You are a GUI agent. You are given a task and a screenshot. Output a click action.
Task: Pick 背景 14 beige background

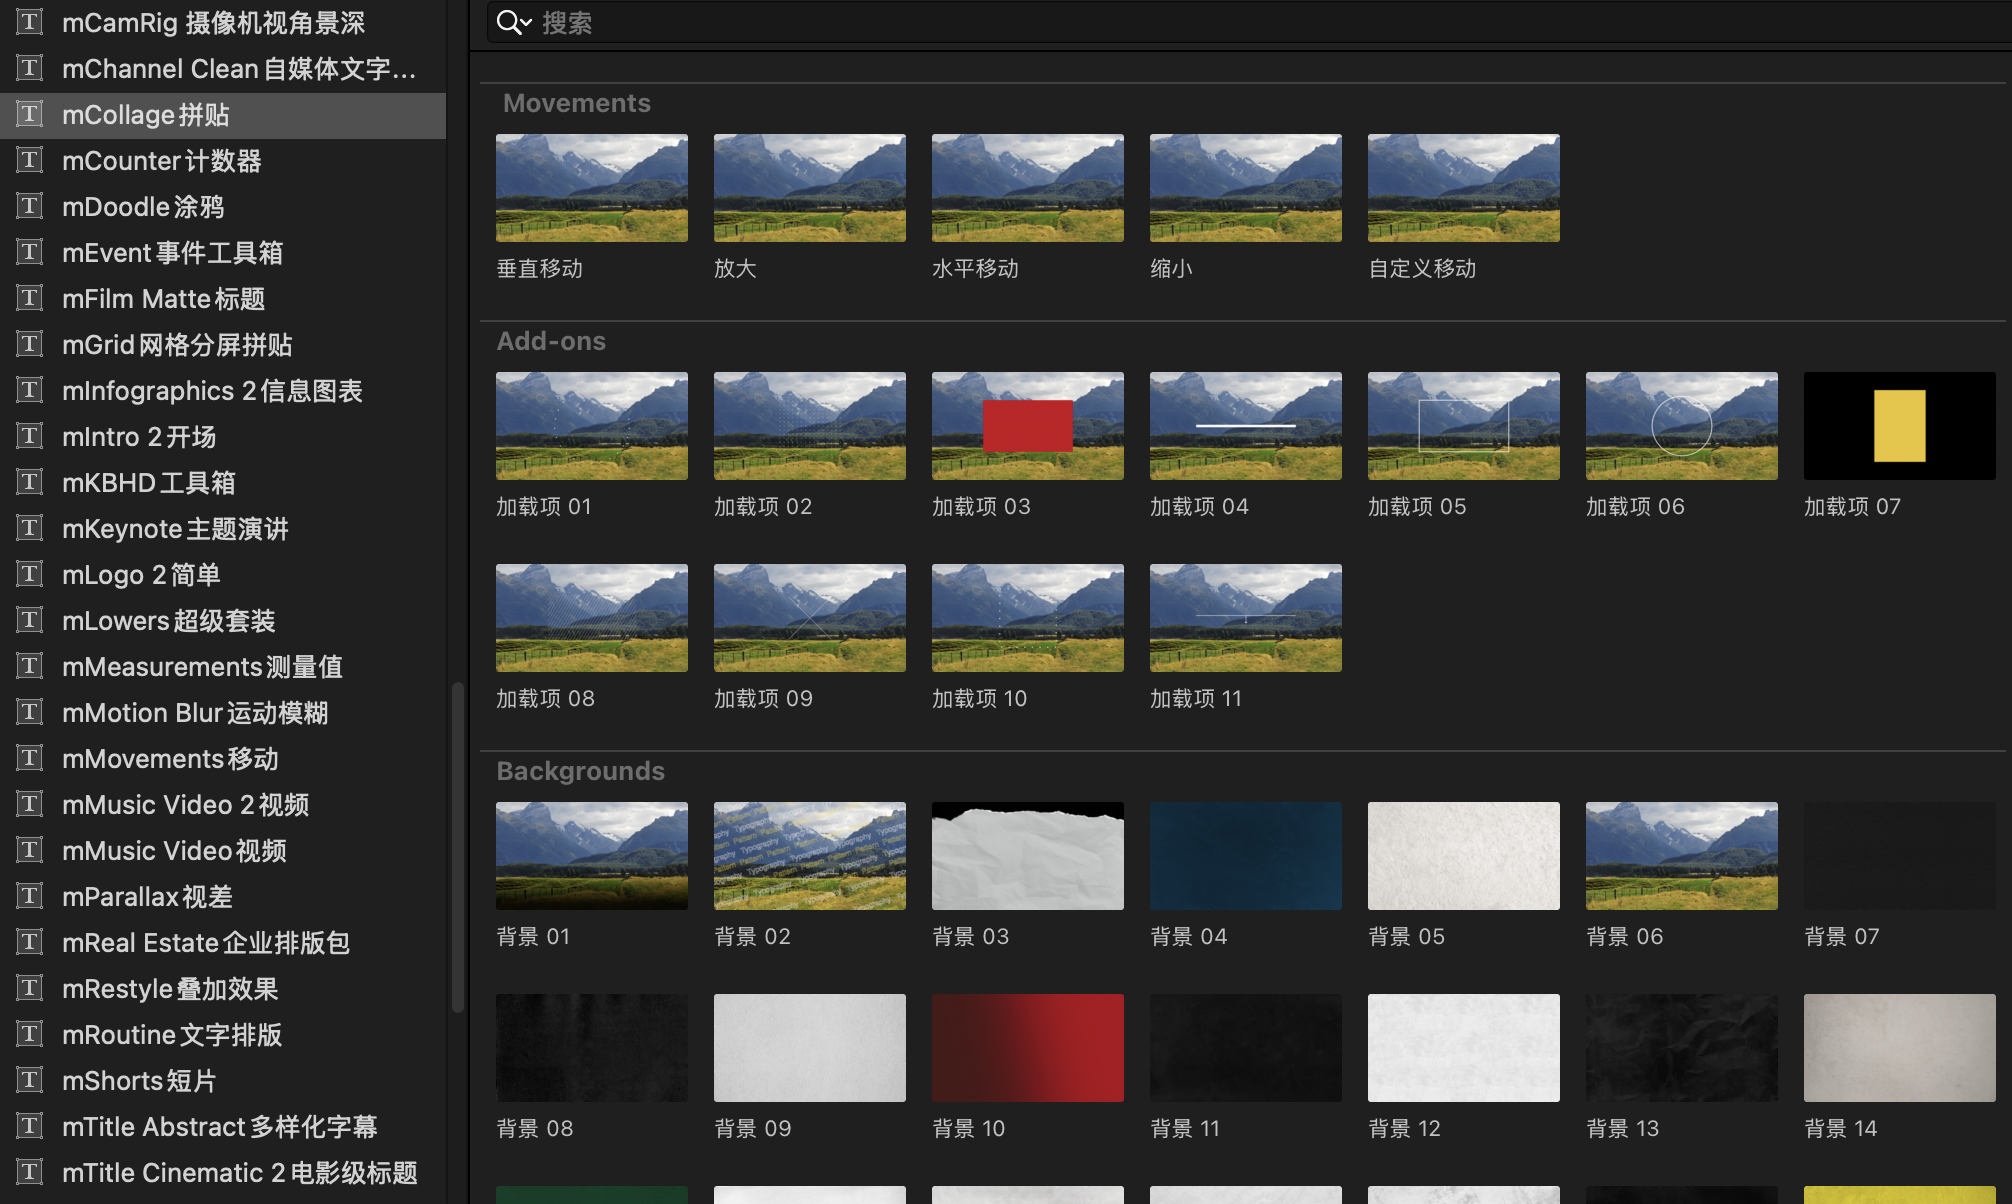1900,1048
